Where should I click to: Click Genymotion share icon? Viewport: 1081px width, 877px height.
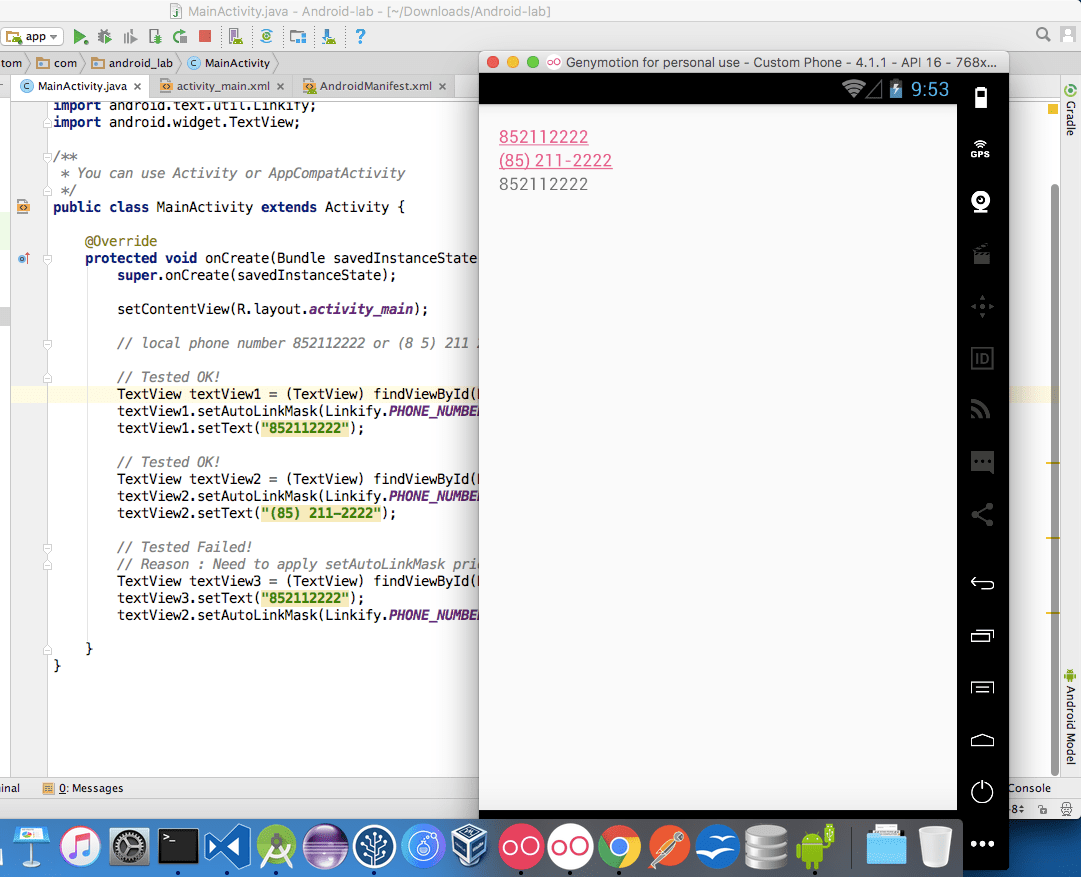pos(981,514)
